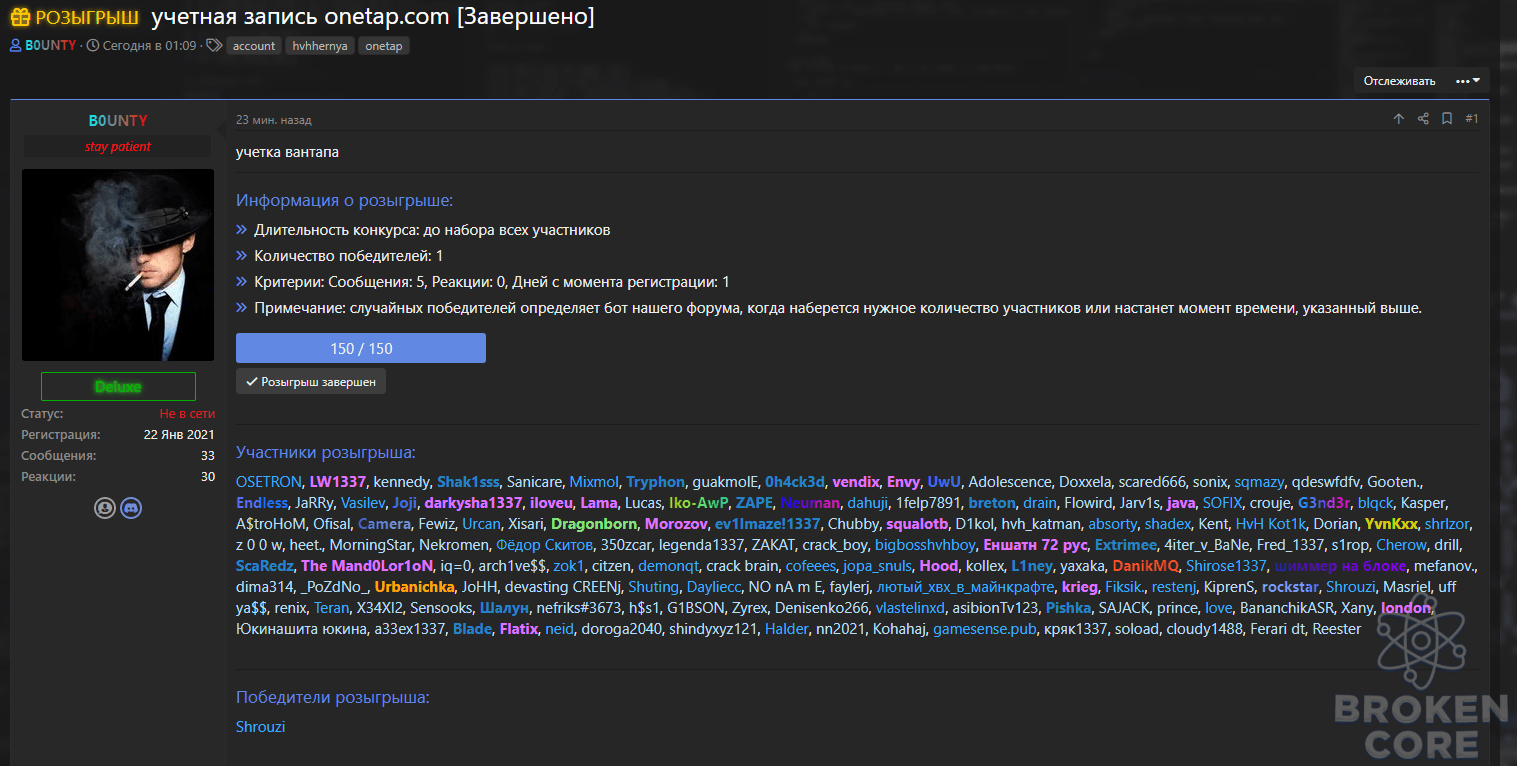Open participant LW1337's profile
Viewport: 1517px width, 766px height.
(338, 481)
